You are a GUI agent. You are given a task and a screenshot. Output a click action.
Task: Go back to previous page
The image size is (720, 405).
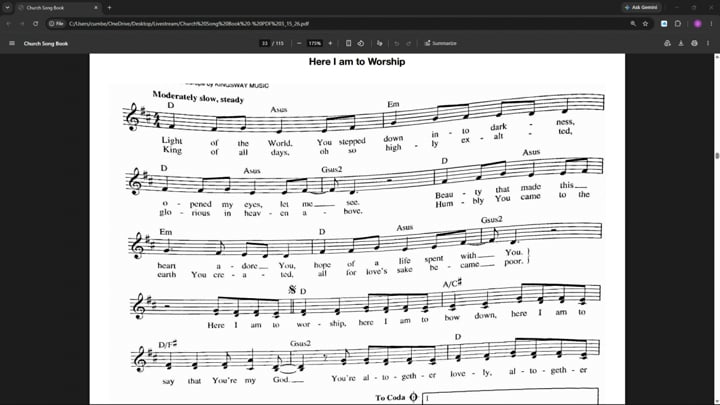(8, 23)
